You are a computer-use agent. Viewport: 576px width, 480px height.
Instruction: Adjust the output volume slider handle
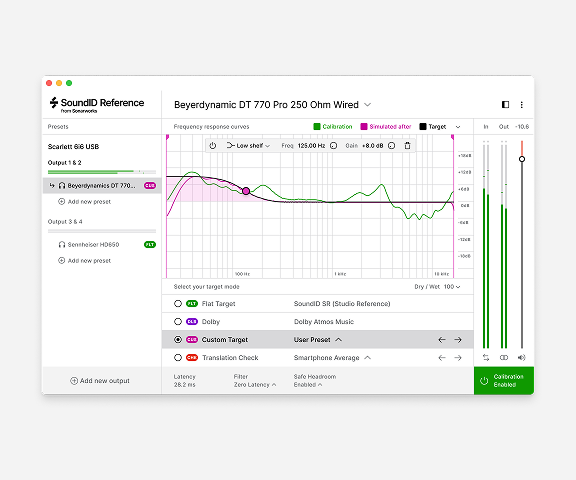522,159
